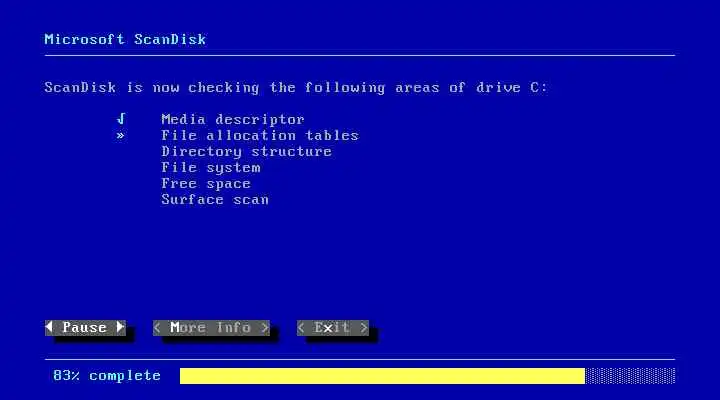The image size is (720, 400).
Task: Click the » marker beside File allocation tables
Action: tap(120, 135)
